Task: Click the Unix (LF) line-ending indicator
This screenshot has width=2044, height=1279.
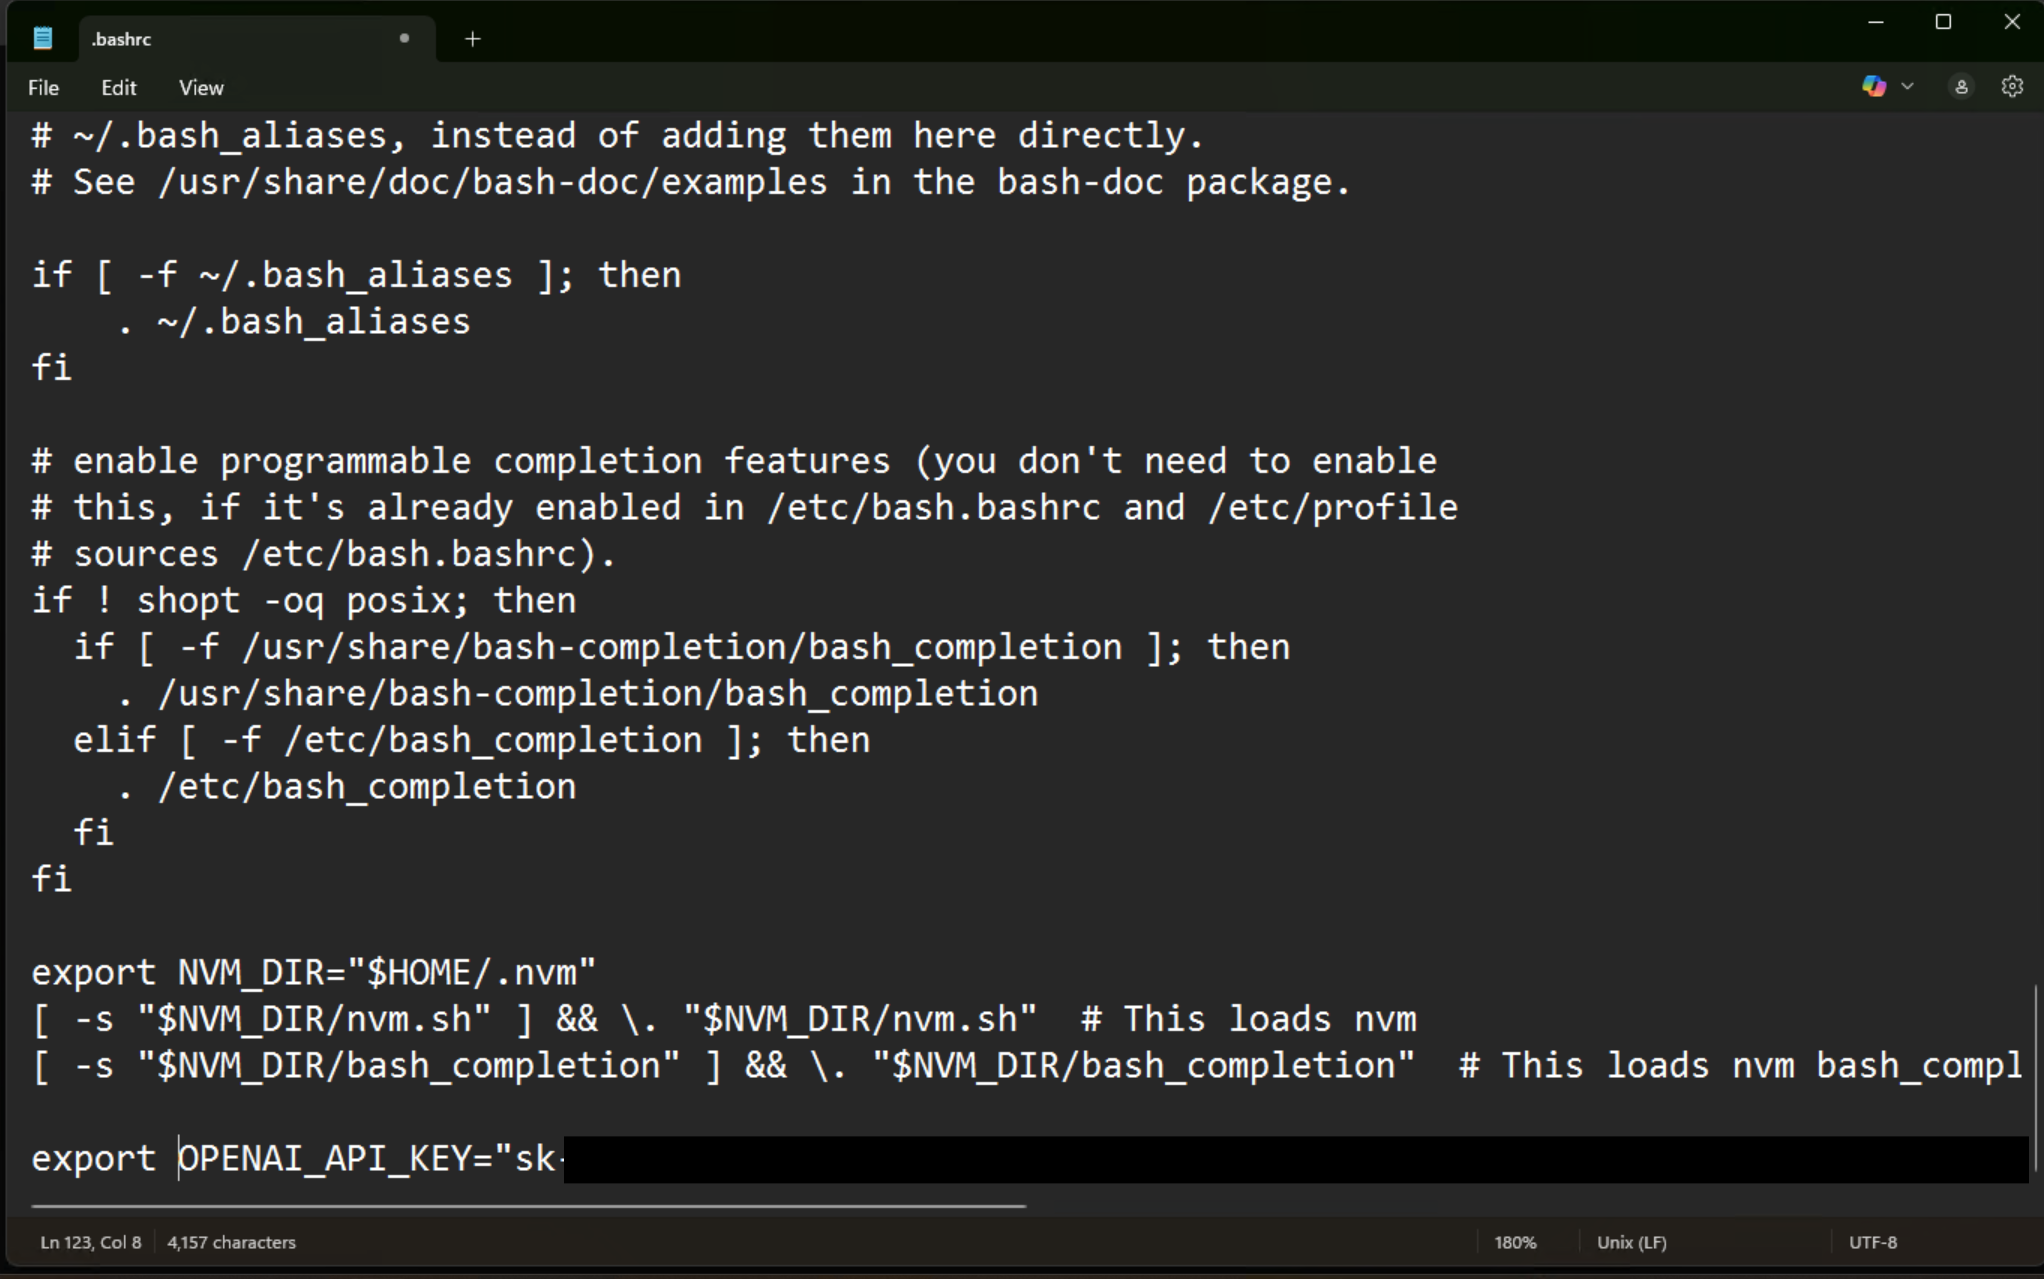Action: [x=1631, y=1241]
